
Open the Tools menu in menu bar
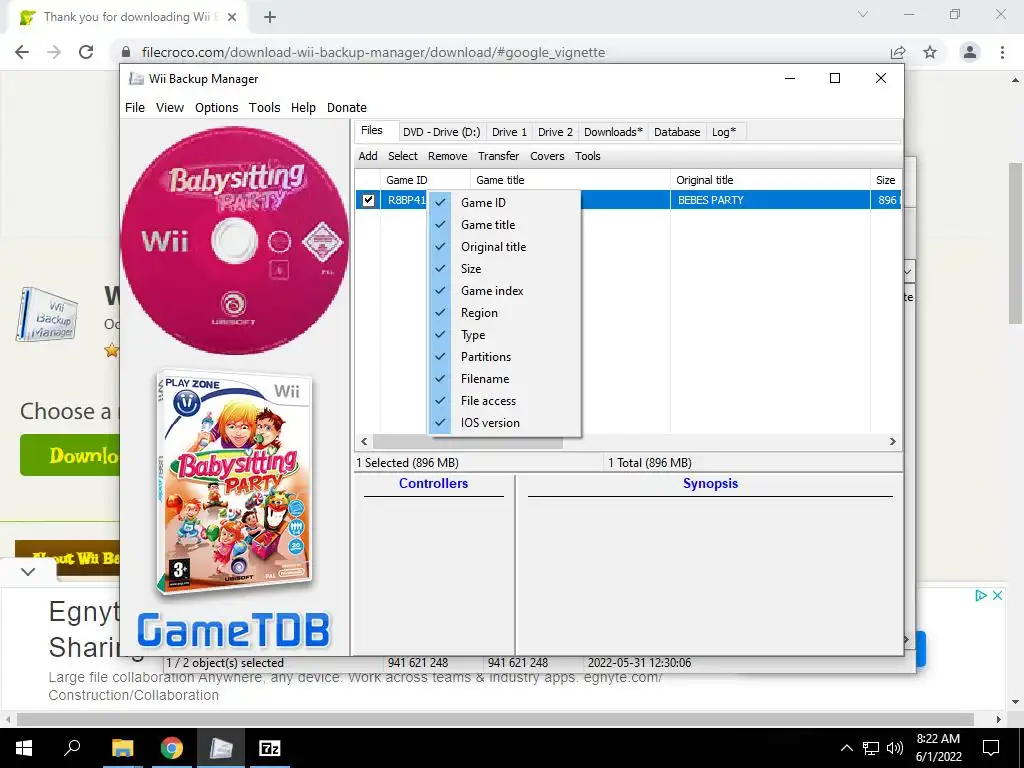pos(264,108)
